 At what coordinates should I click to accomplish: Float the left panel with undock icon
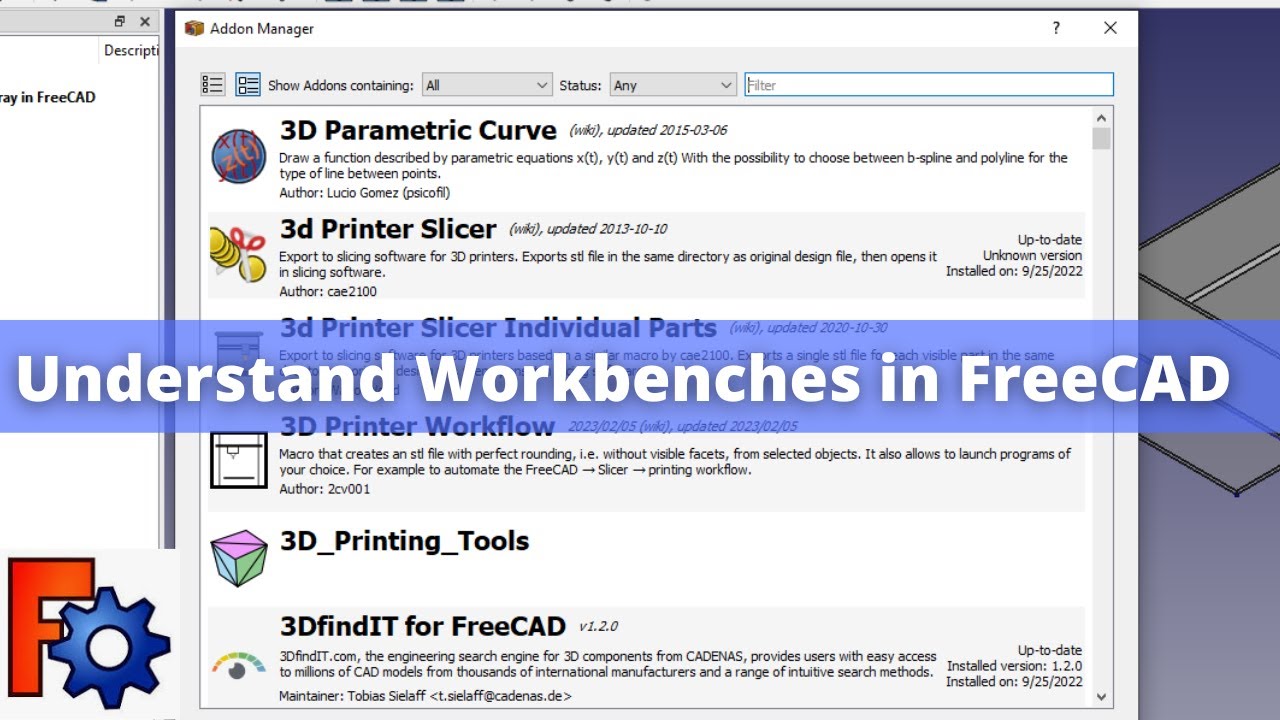(x=120, y=21)
